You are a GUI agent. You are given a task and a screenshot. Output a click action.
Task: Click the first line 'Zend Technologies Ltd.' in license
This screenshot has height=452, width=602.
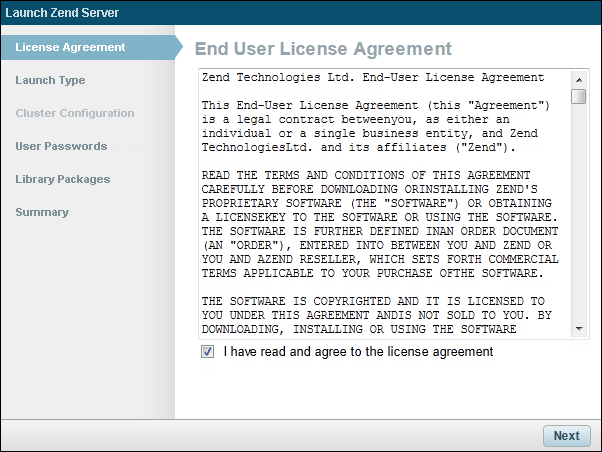[372, 77]
